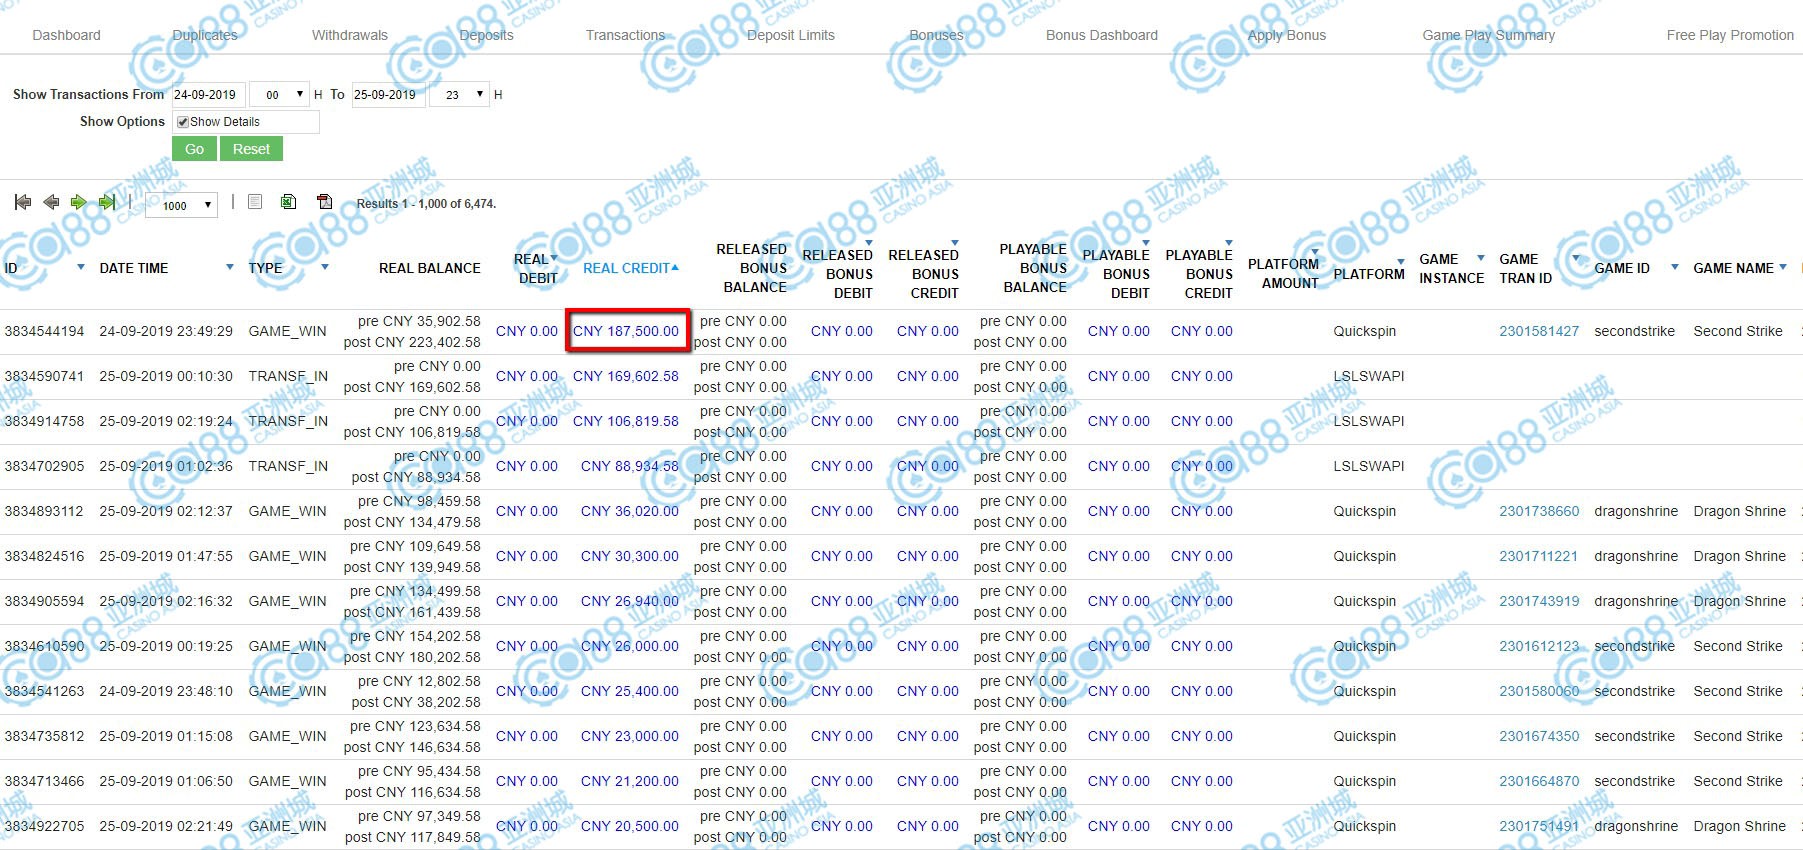Open game transaction 2301738660
The width and height of the screenshot is (1803, 850).
point(1539,511)
